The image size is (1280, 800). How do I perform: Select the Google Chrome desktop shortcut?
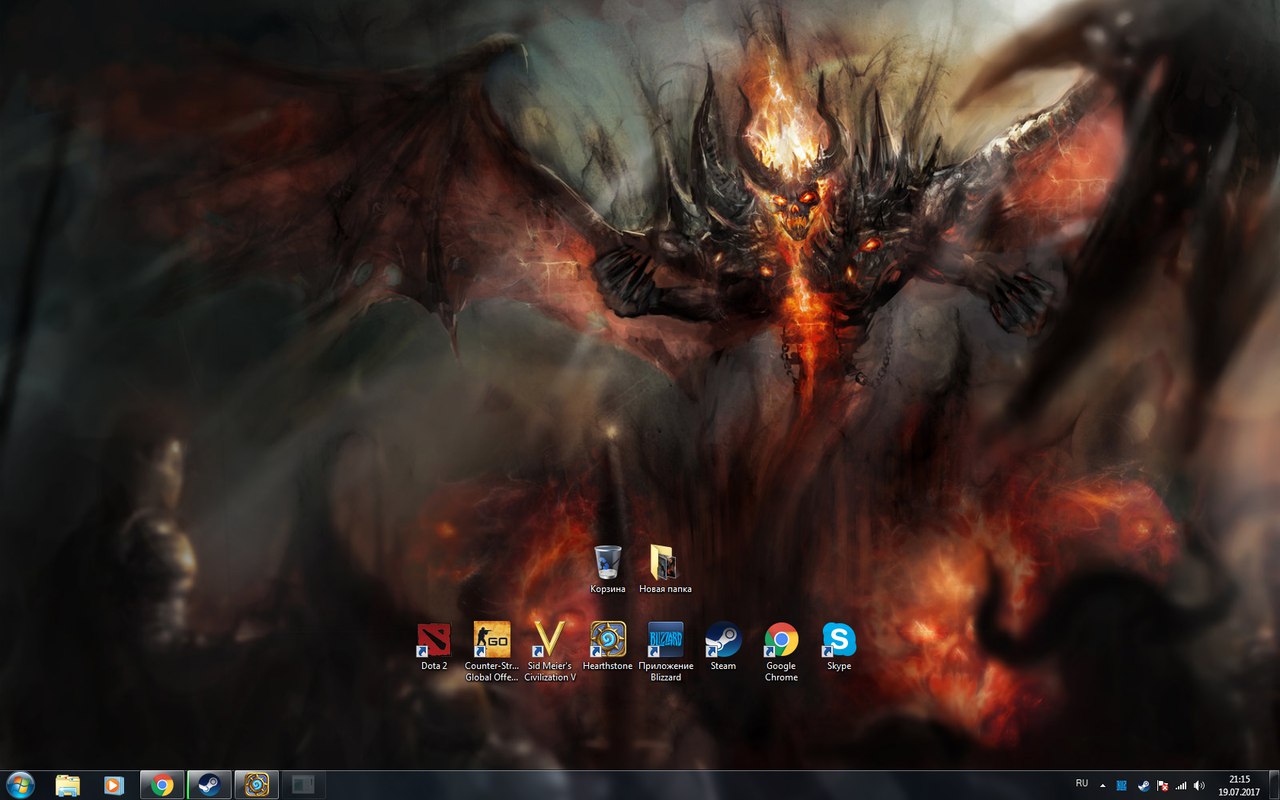[x=781, y=641]
